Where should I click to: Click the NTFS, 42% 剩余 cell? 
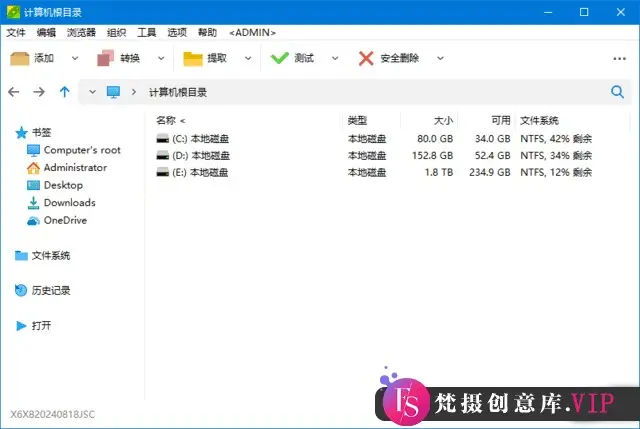click(556, 139)
